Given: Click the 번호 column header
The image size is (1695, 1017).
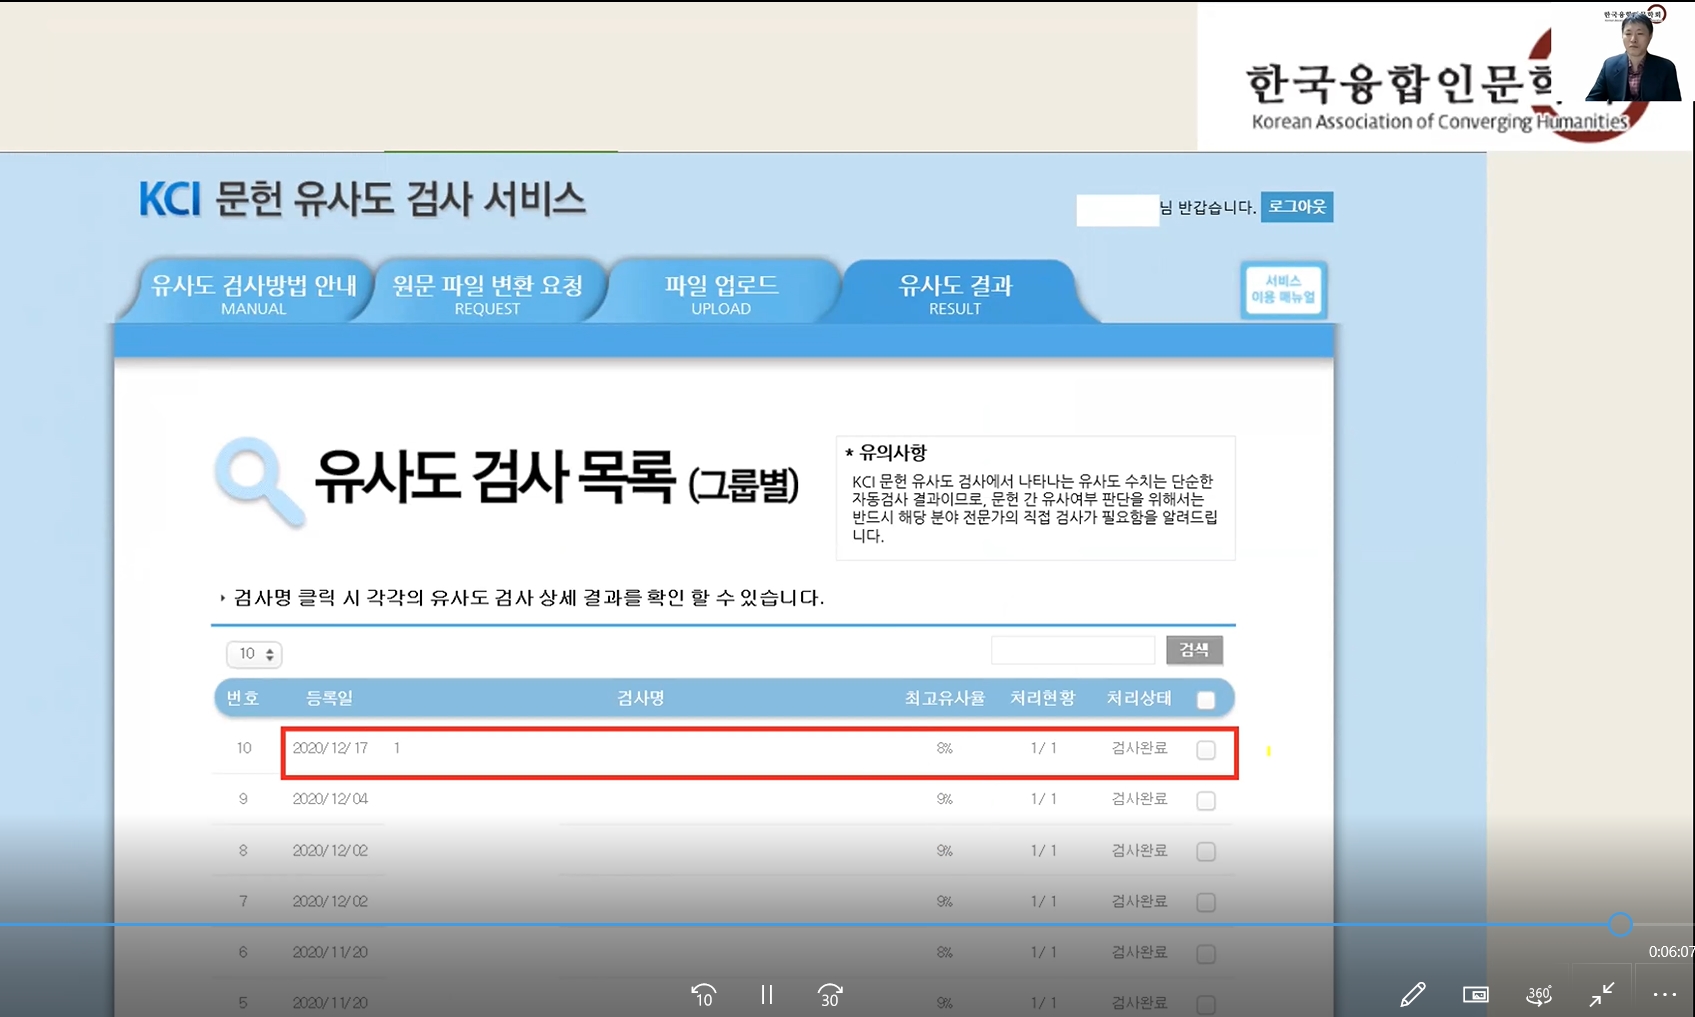Looking at the screenshot, I should pos(243,698).
